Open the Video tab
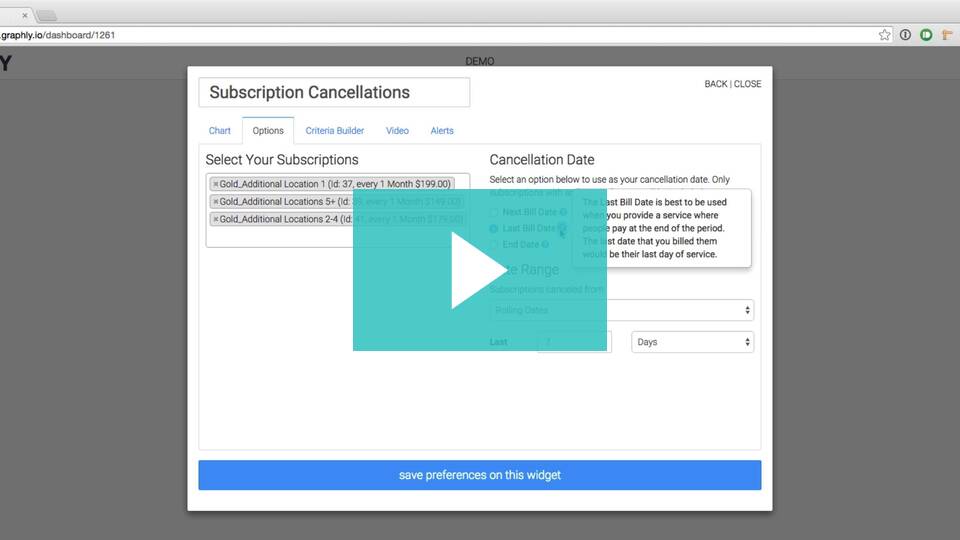 click(x=397, y=130)
